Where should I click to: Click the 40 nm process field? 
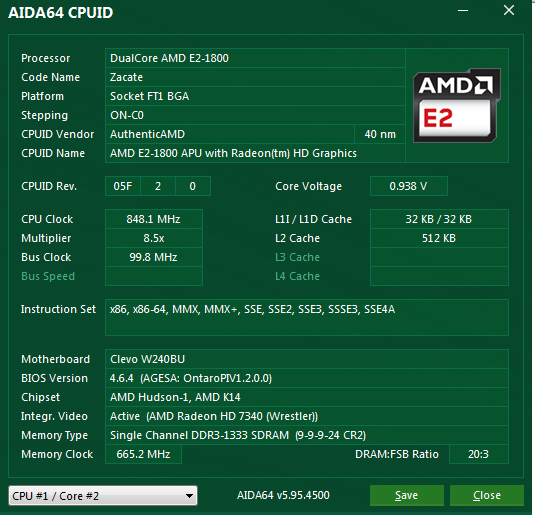tap(380, 134)
